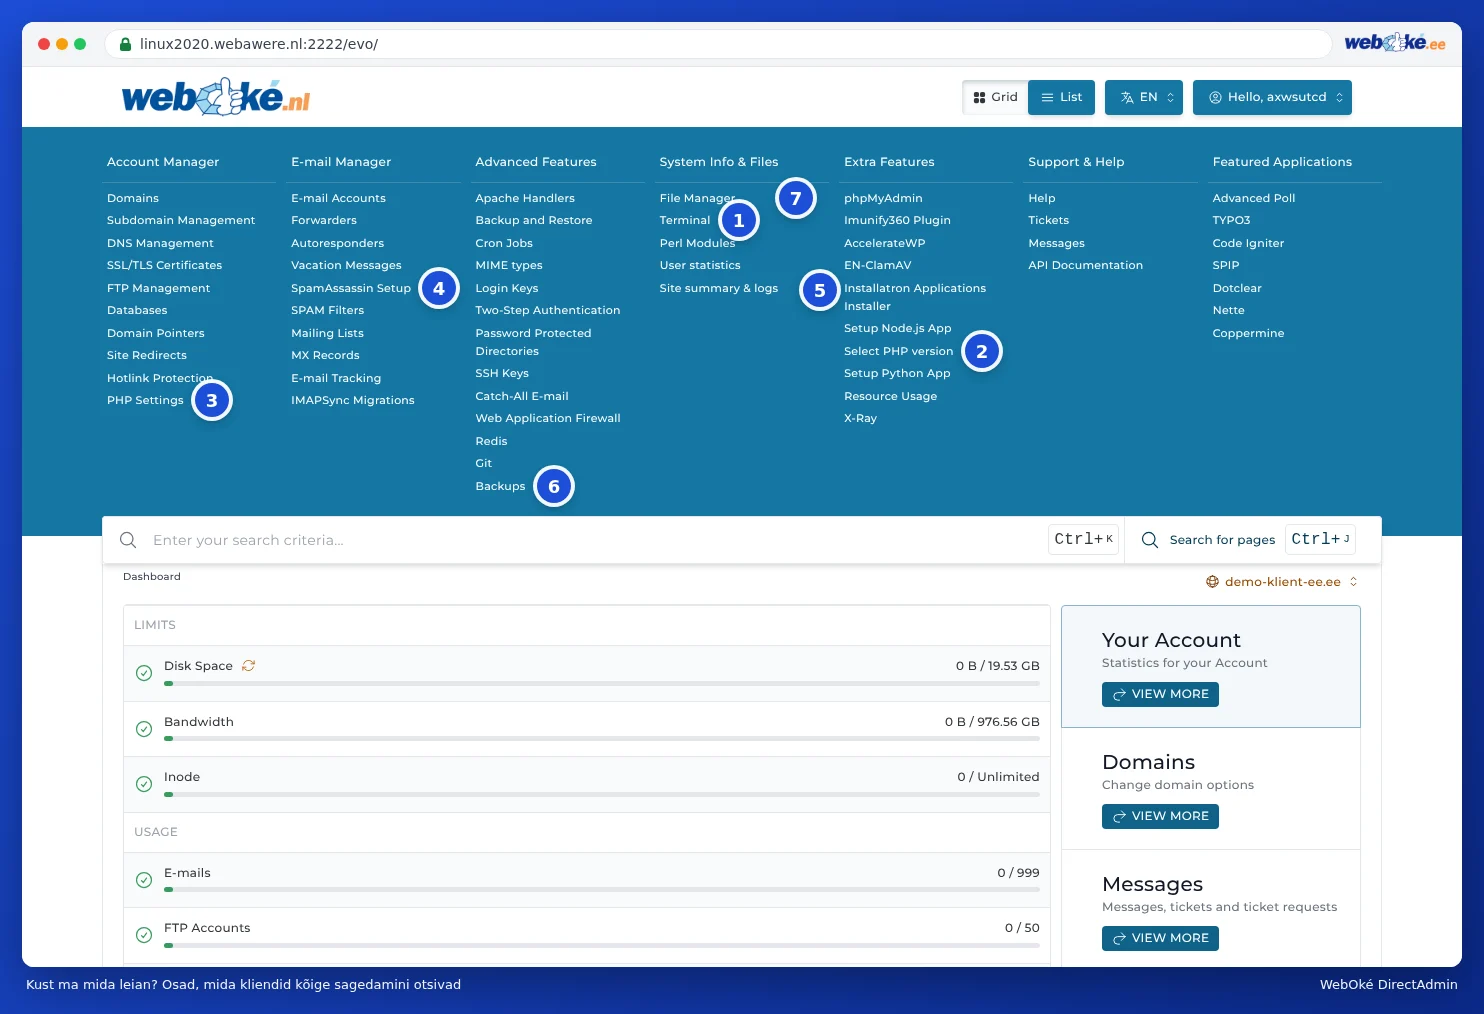Screen dimensions: 1484x1014
Task: Open Select PHP version link
Action: 898,351
